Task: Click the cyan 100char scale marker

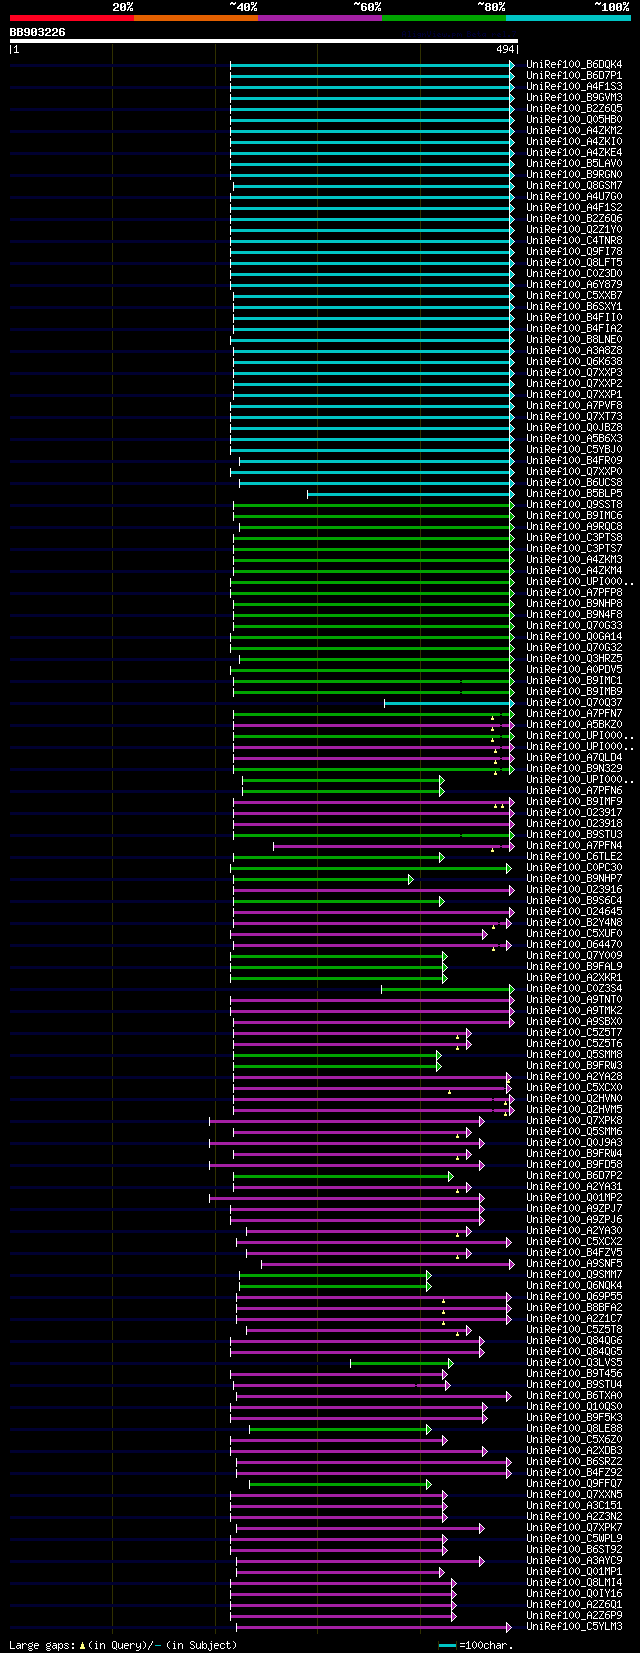Action: pos(447,1645)
